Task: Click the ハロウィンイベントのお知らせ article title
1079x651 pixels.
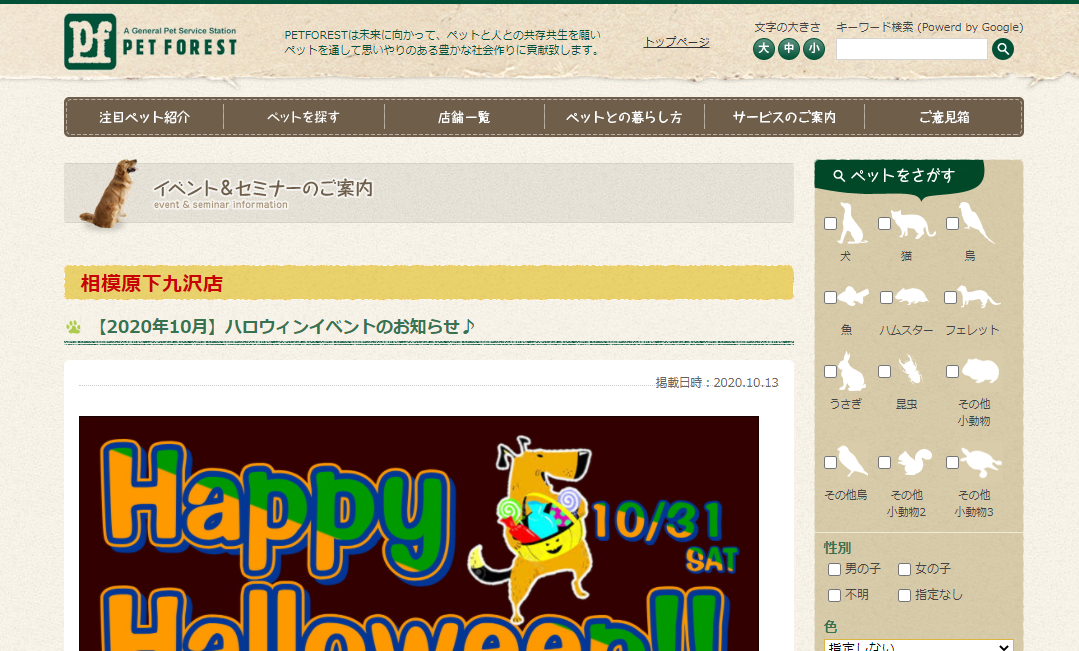Action: coord(282,326)
